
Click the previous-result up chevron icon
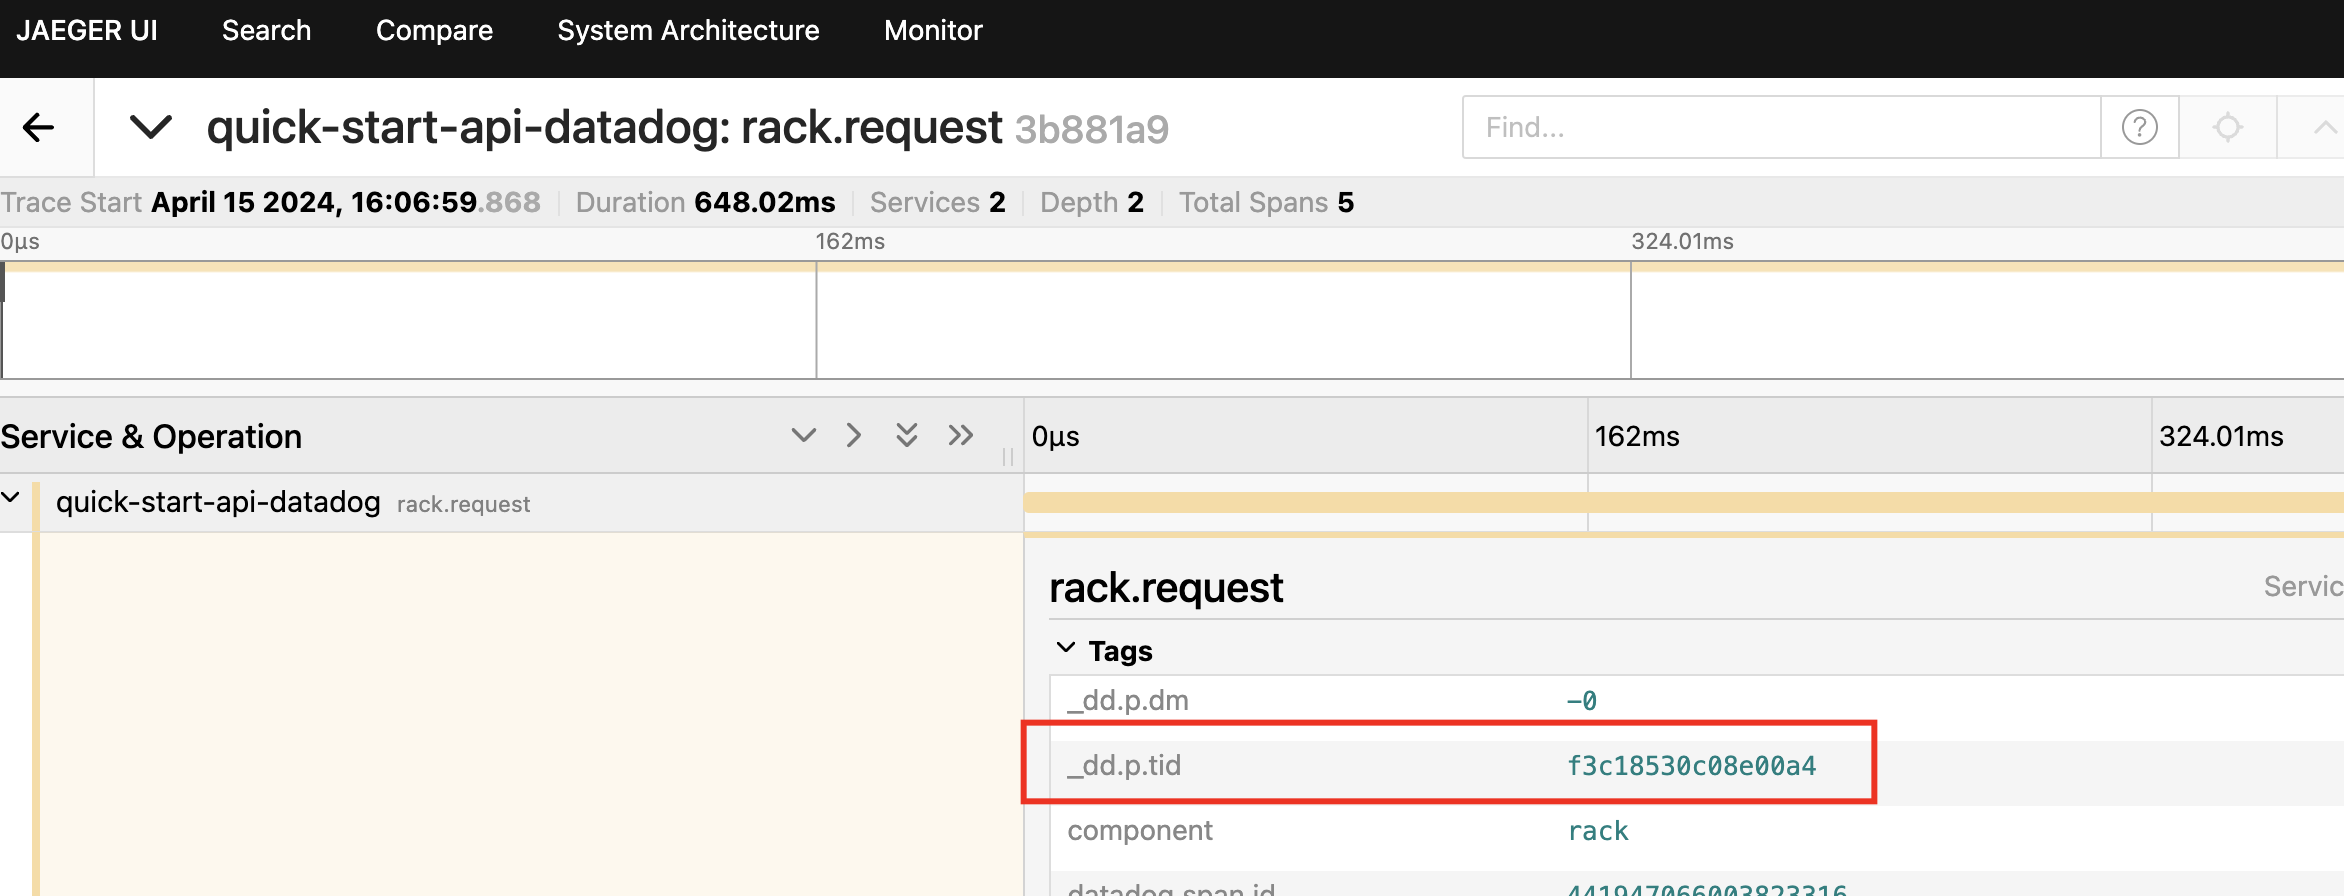coord(2323,127)
